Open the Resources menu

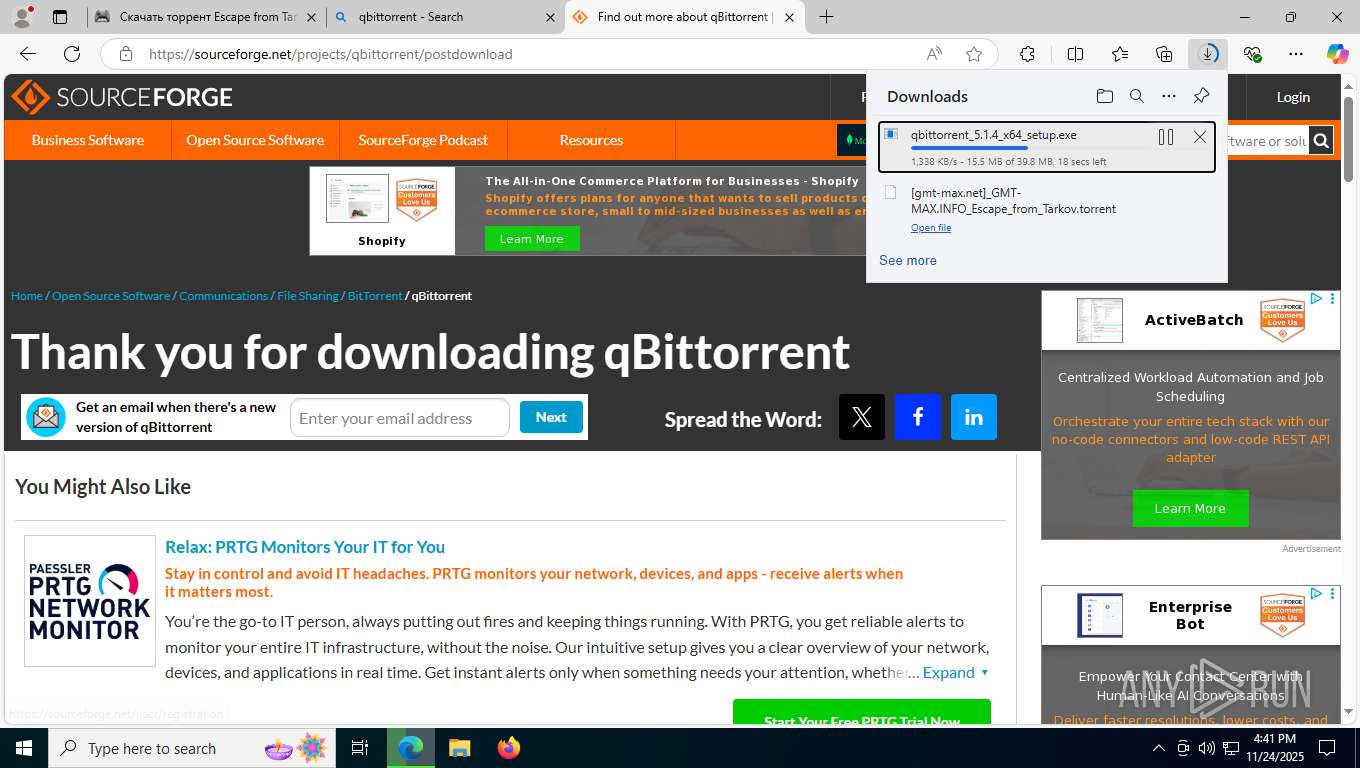[x=591, y=140]
